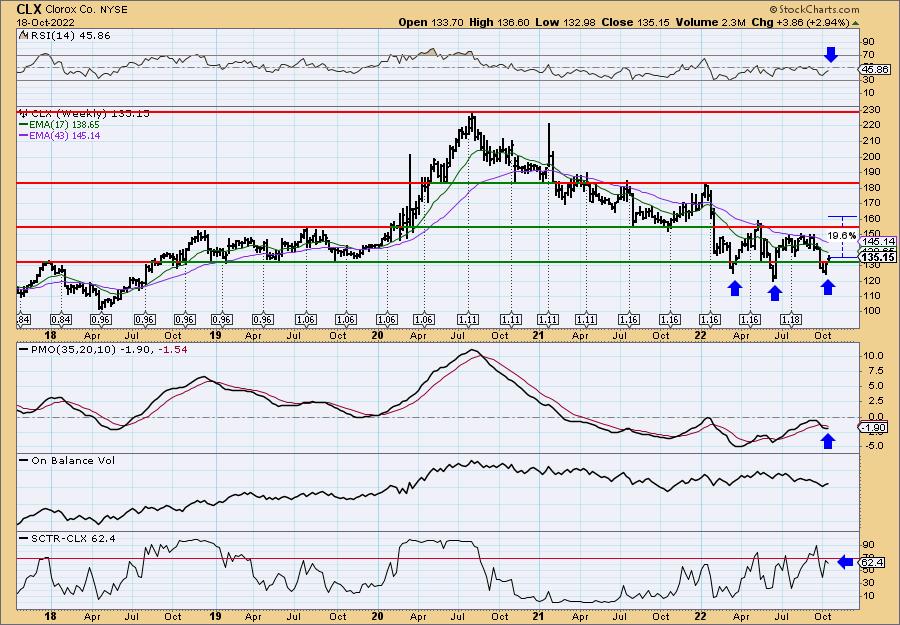Click the 'RSI(14) 45.86' panel label
The image size is (900, 625).
(69, 36)
